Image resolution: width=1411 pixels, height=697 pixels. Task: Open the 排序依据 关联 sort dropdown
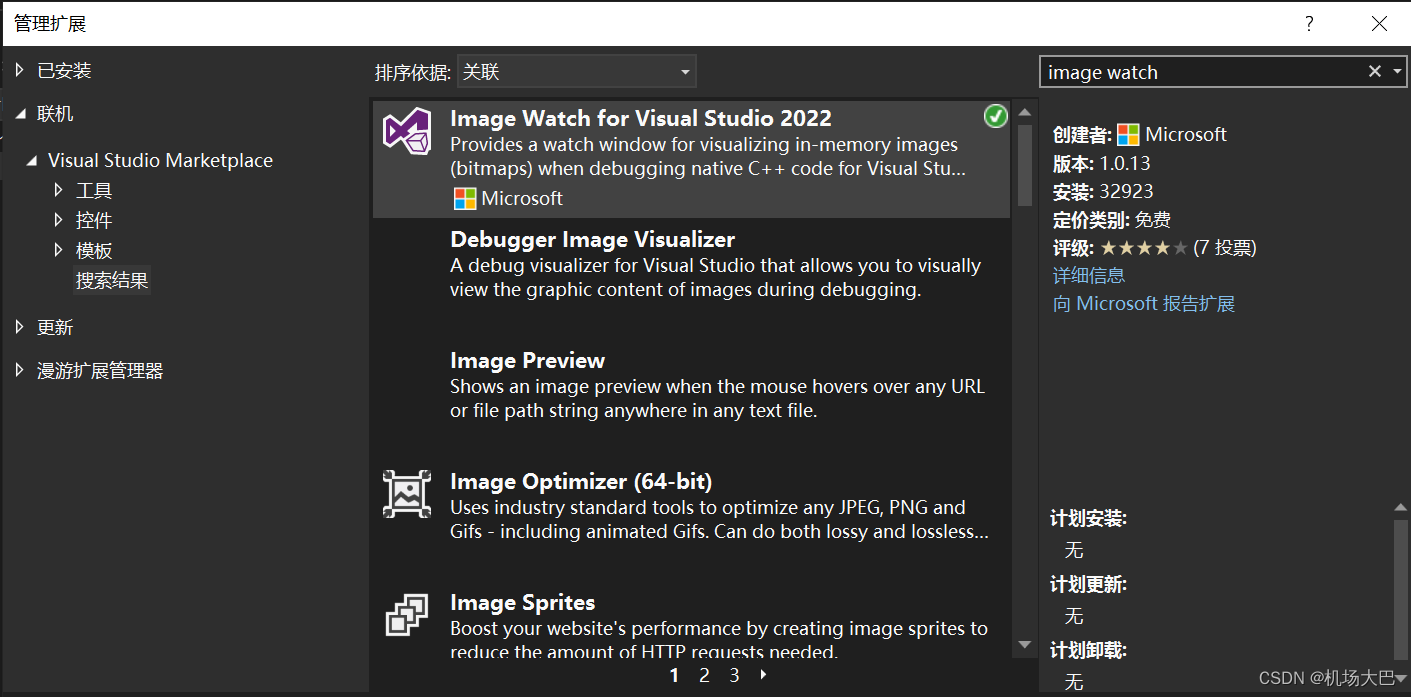[x=577, y=72]
